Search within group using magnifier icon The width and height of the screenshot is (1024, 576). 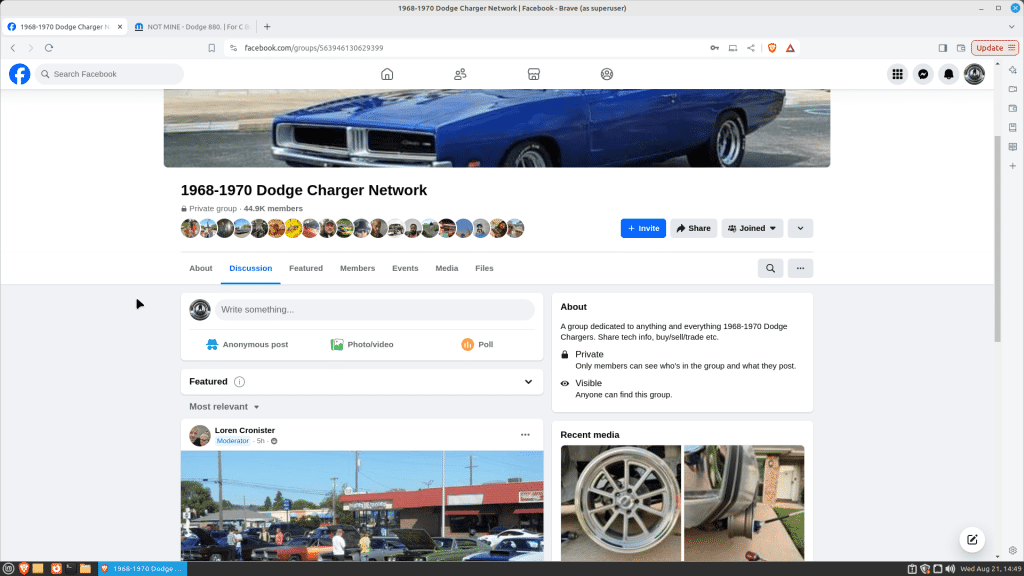pyautogui.click(x=770, y=268)
